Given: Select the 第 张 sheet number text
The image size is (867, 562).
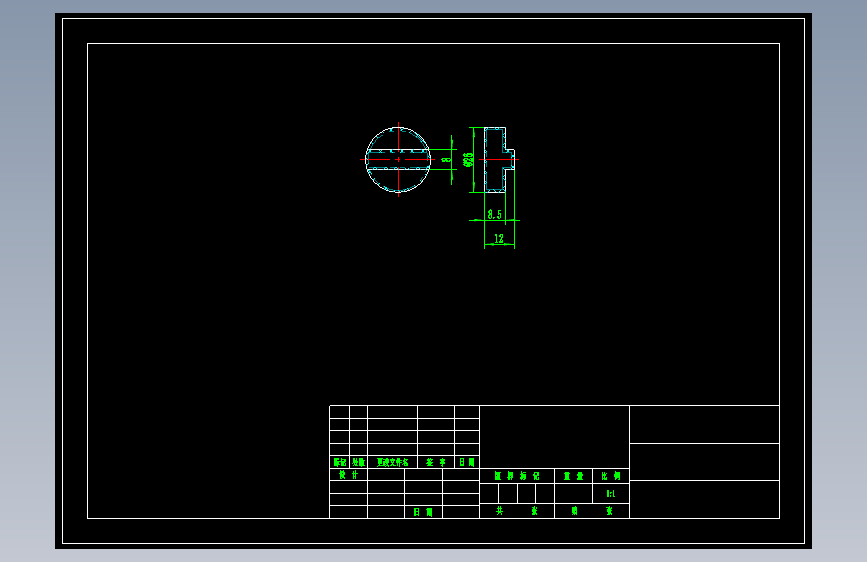Looking at the screenshot, I should coord(592,511).
